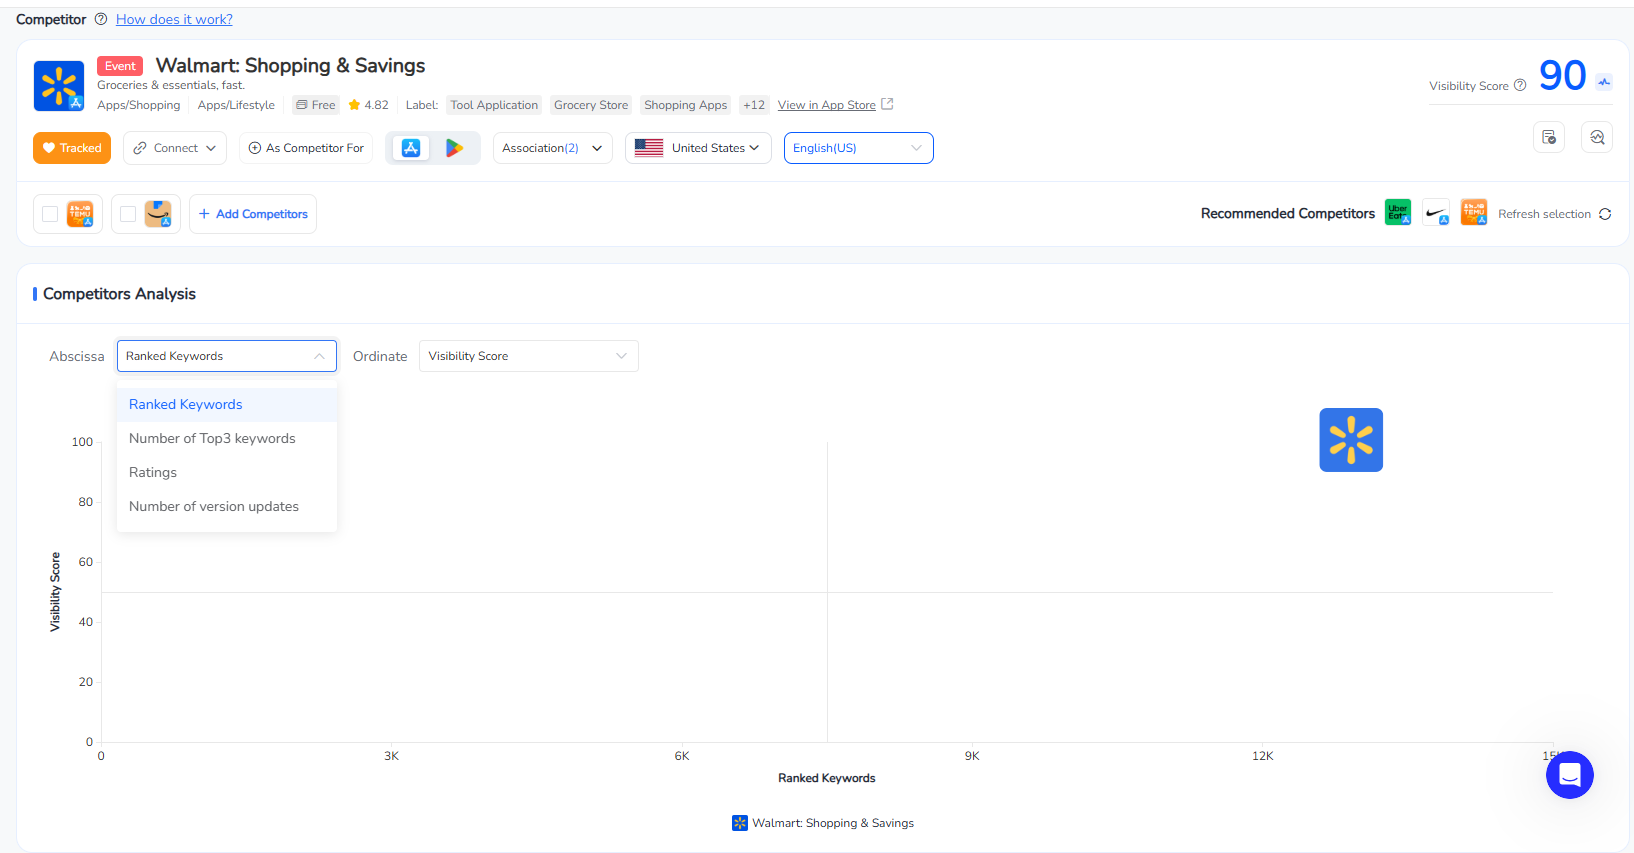Click the Competitor help question mark icon
The width and height of the screenshot is (1634, 853).
click(101, 20)
